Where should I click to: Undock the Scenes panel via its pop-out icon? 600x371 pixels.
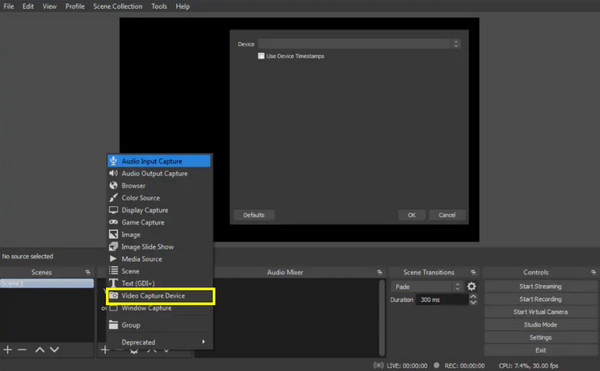coord(88,272)
